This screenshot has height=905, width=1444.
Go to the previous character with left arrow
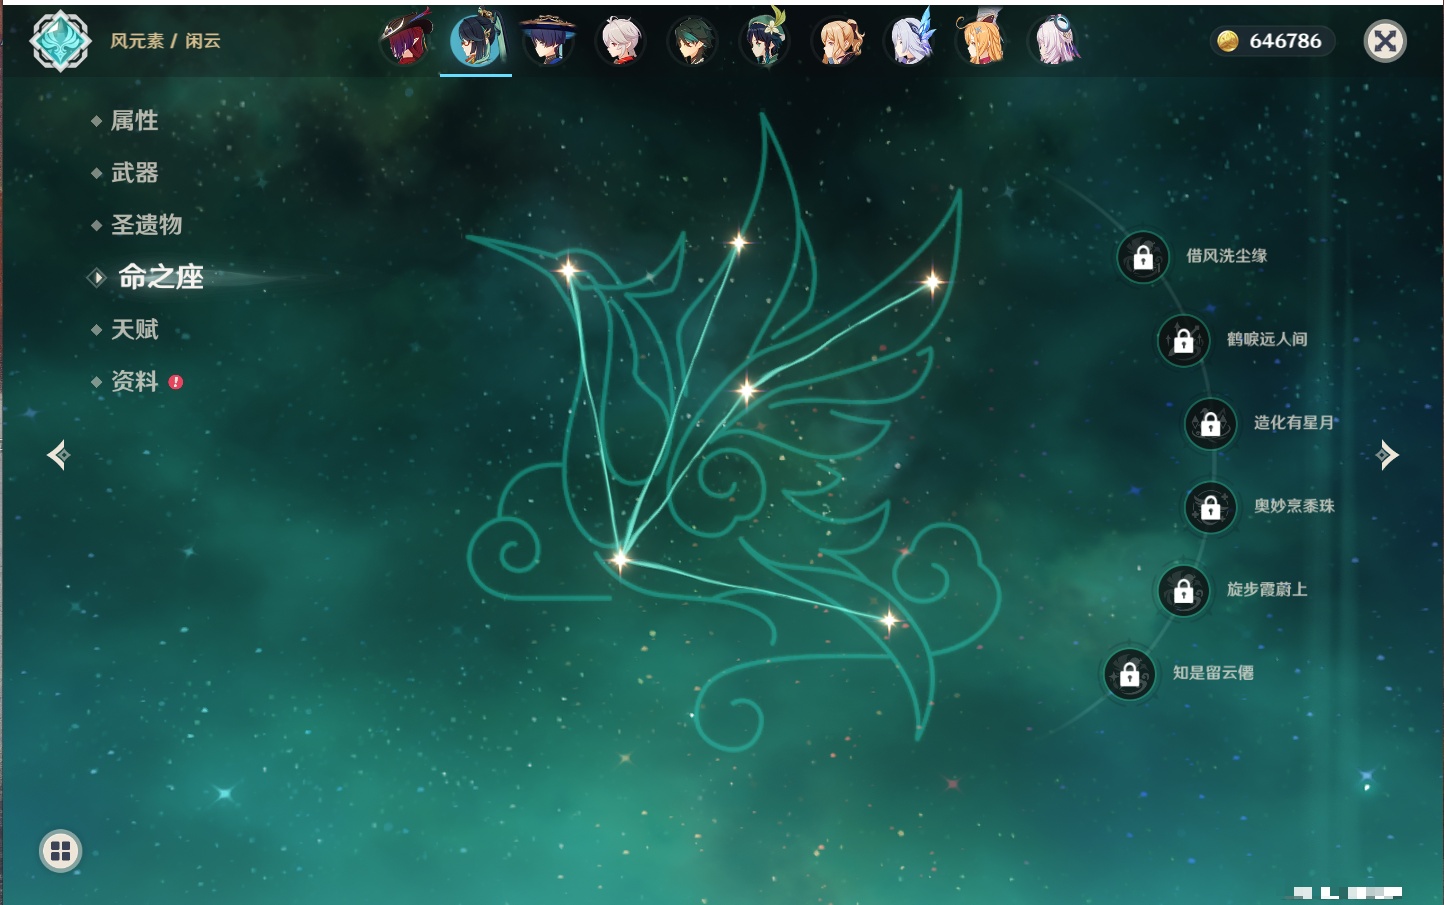58,455
